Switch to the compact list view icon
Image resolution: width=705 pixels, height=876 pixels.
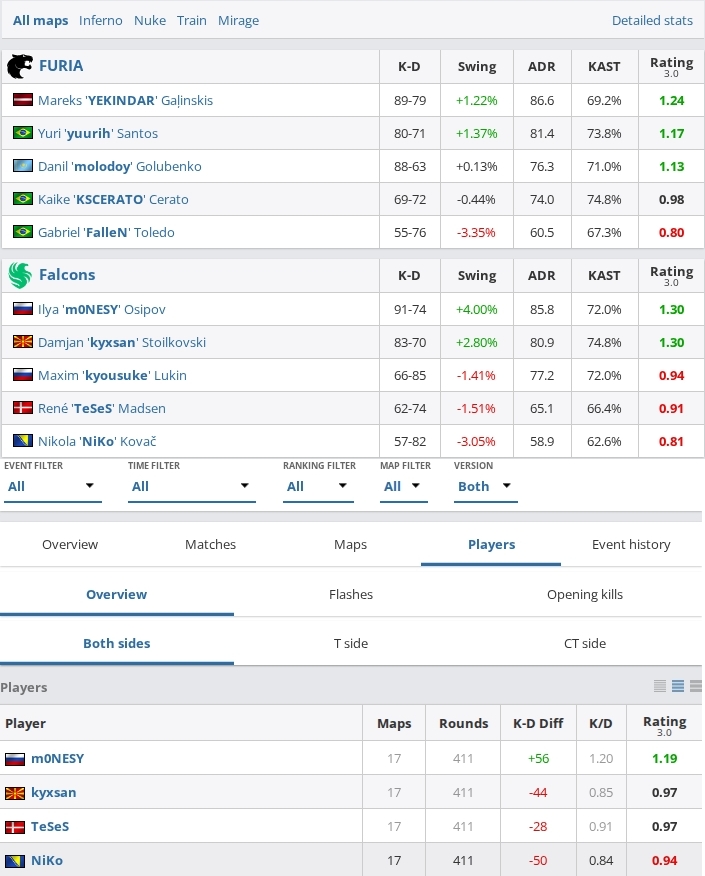pos(660,686)
